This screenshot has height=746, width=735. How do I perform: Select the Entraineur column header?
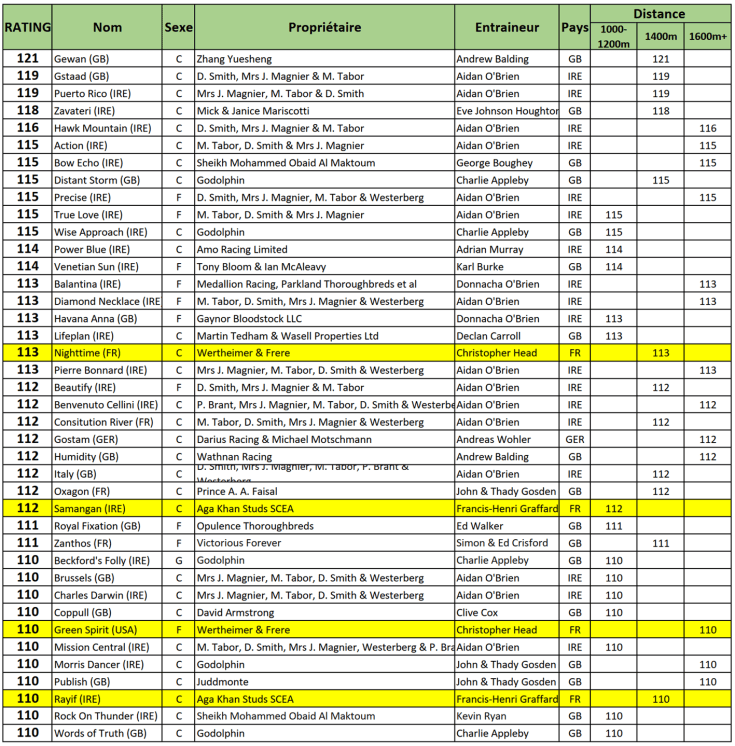(507, 28)
